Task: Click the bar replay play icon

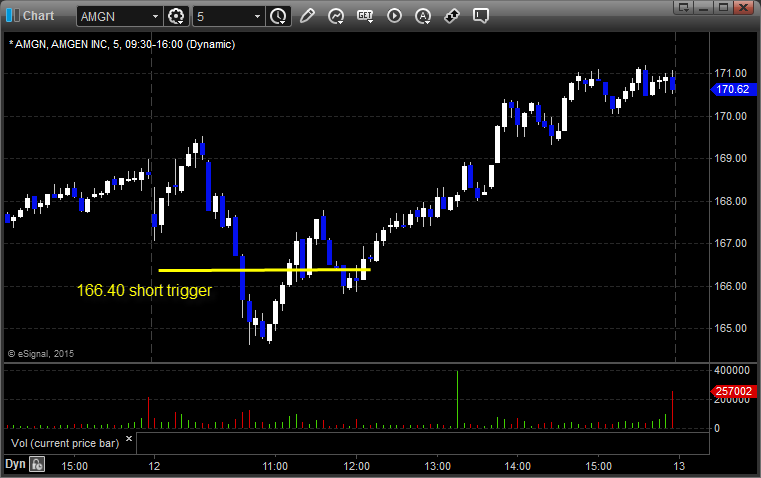Action: click(x=394, y=16)
